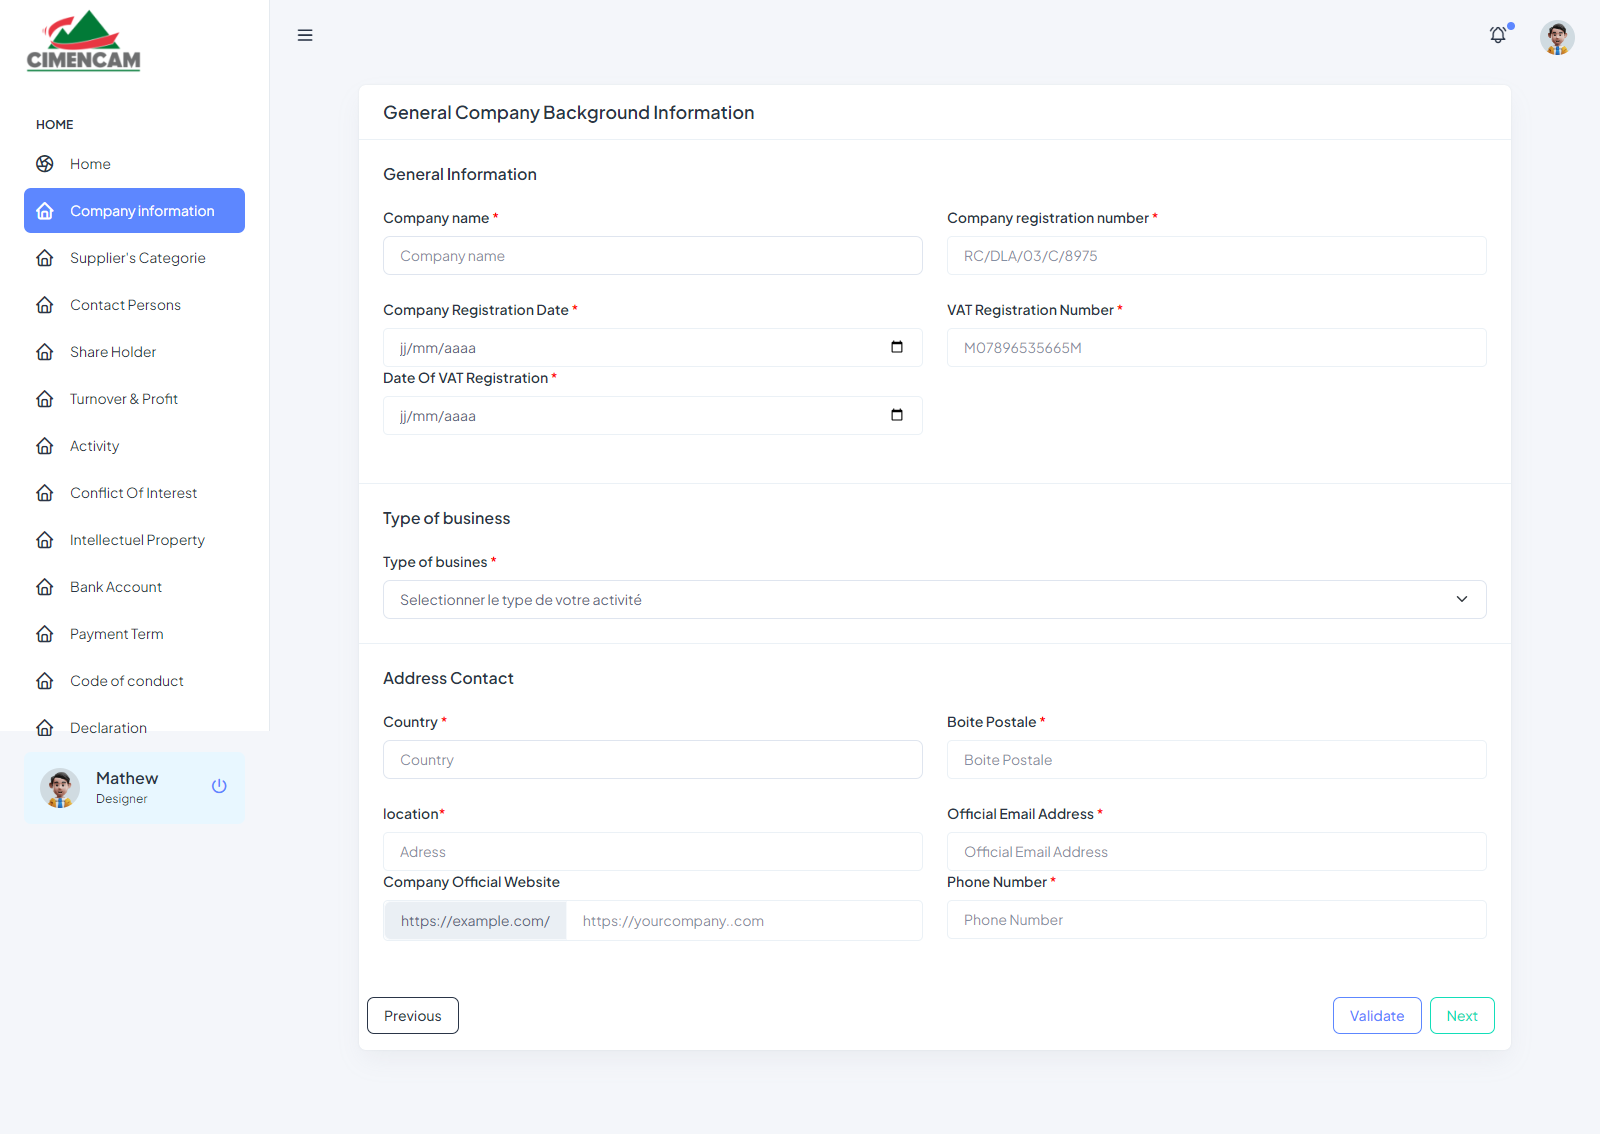Click the Phone Number input field

coord(1216,920)
